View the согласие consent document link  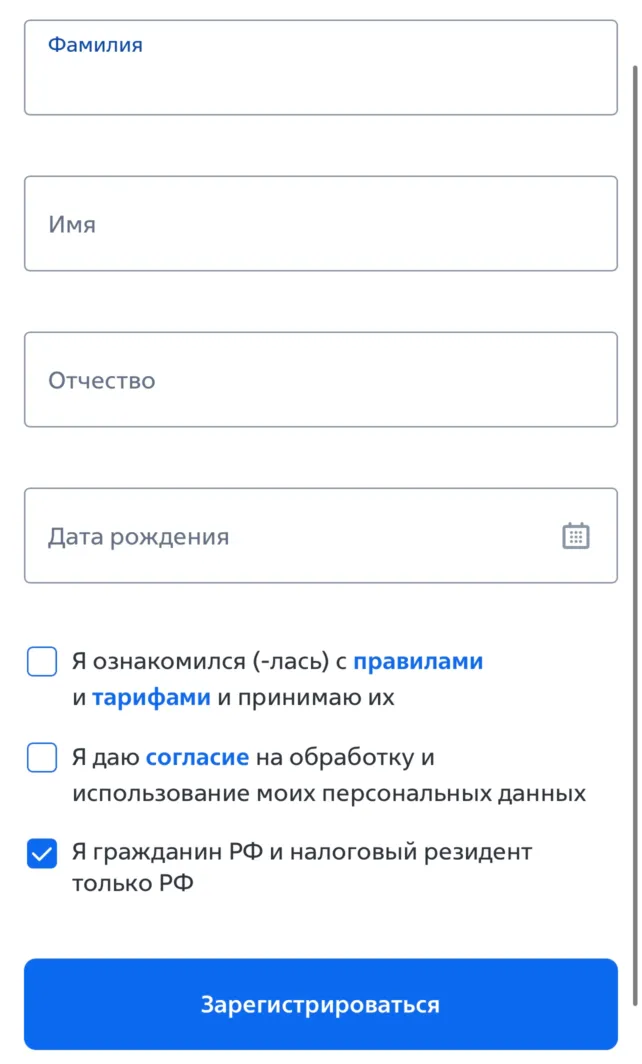coord(197,757)
